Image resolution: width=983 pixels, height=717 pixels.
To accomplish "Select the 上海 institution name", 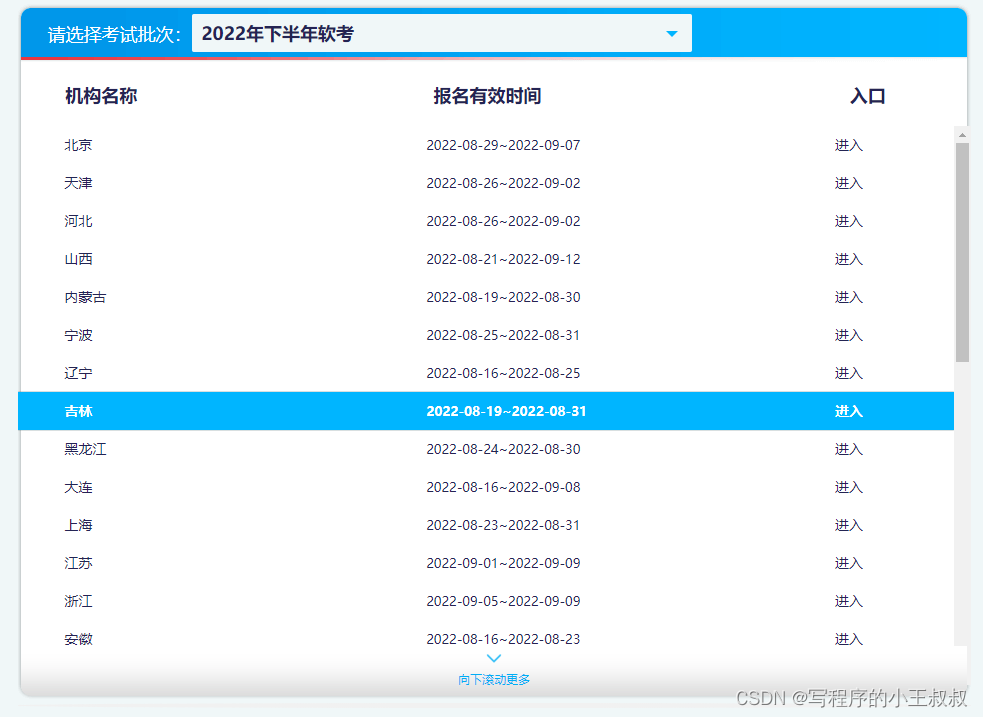I will point(78,525).
